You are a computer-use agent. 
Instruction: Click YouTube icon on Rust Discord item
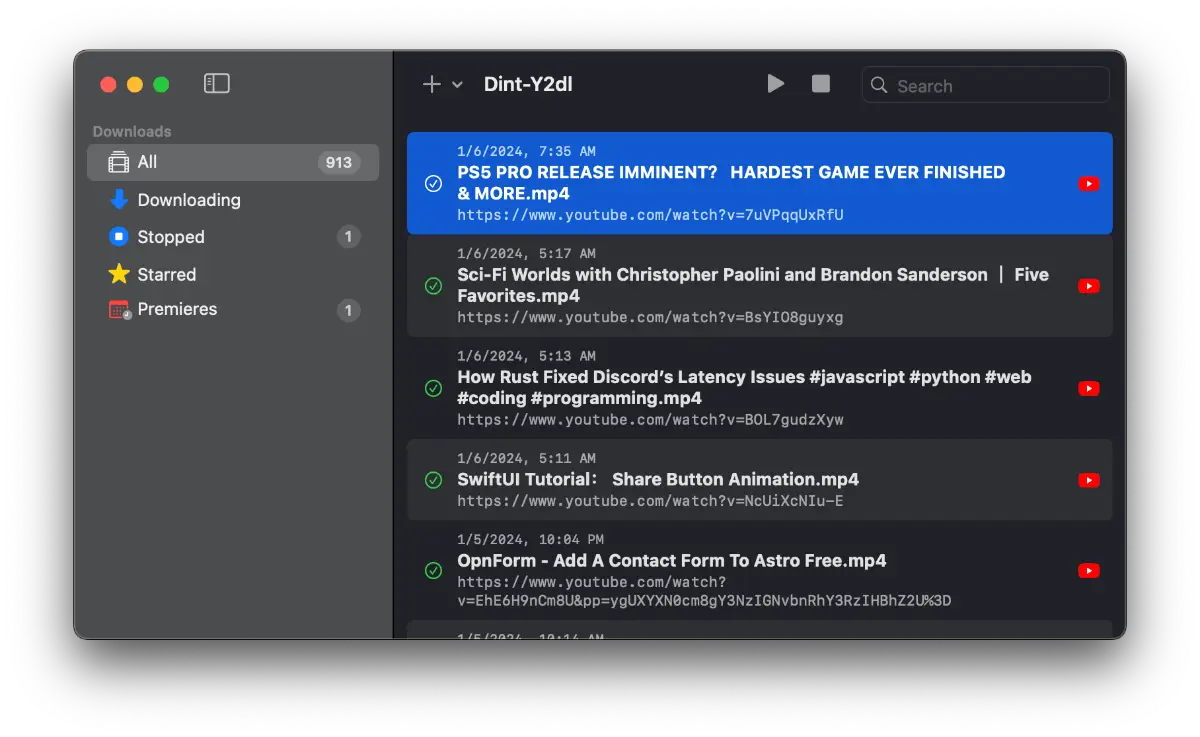pos(1089,389)
